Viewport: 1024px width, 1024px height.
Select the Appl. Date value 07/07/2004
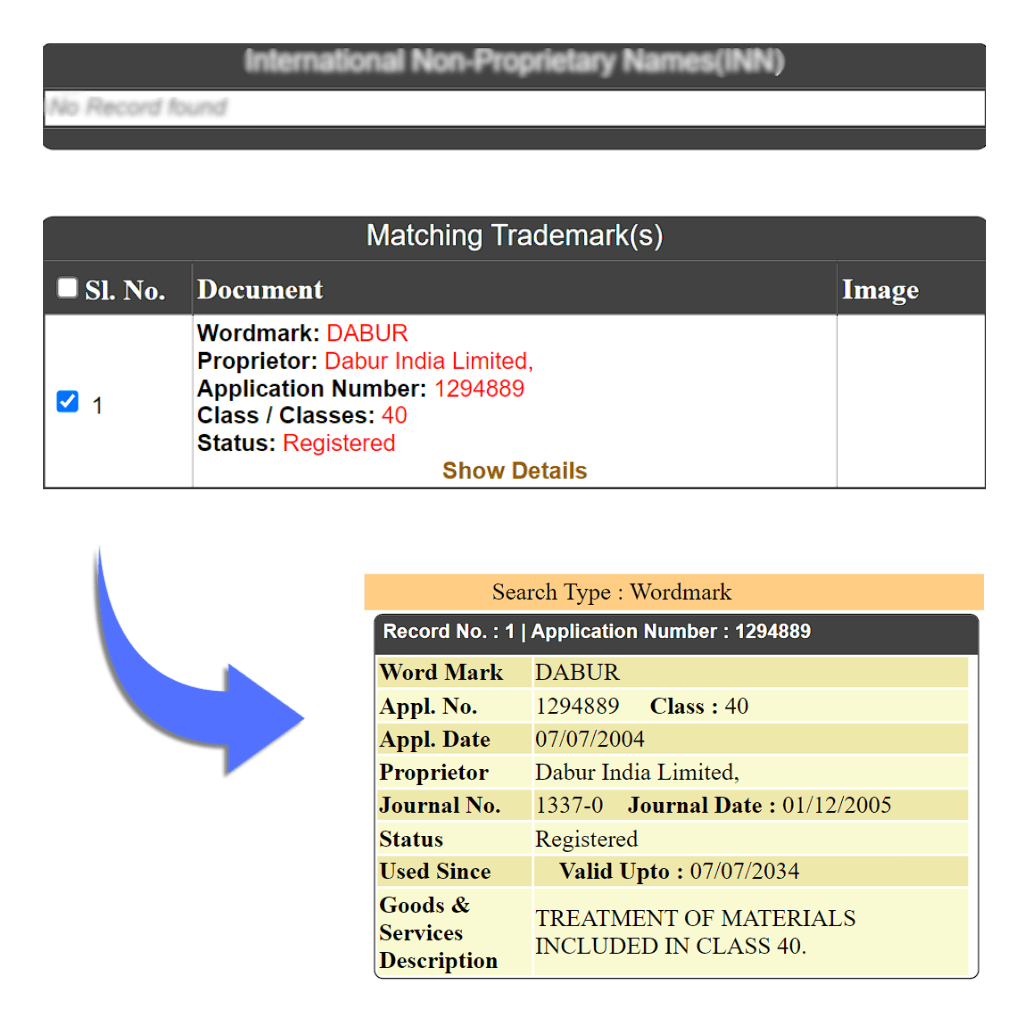(590, 740)
